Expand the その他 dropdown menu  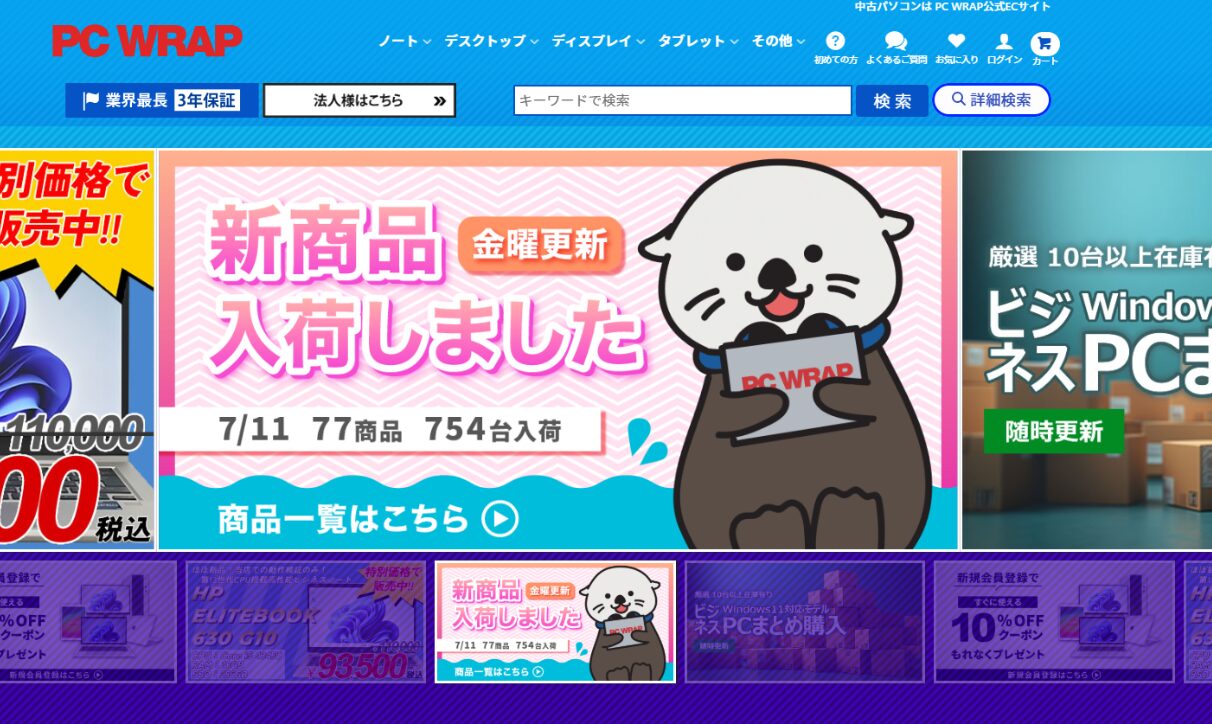[778, 41]
